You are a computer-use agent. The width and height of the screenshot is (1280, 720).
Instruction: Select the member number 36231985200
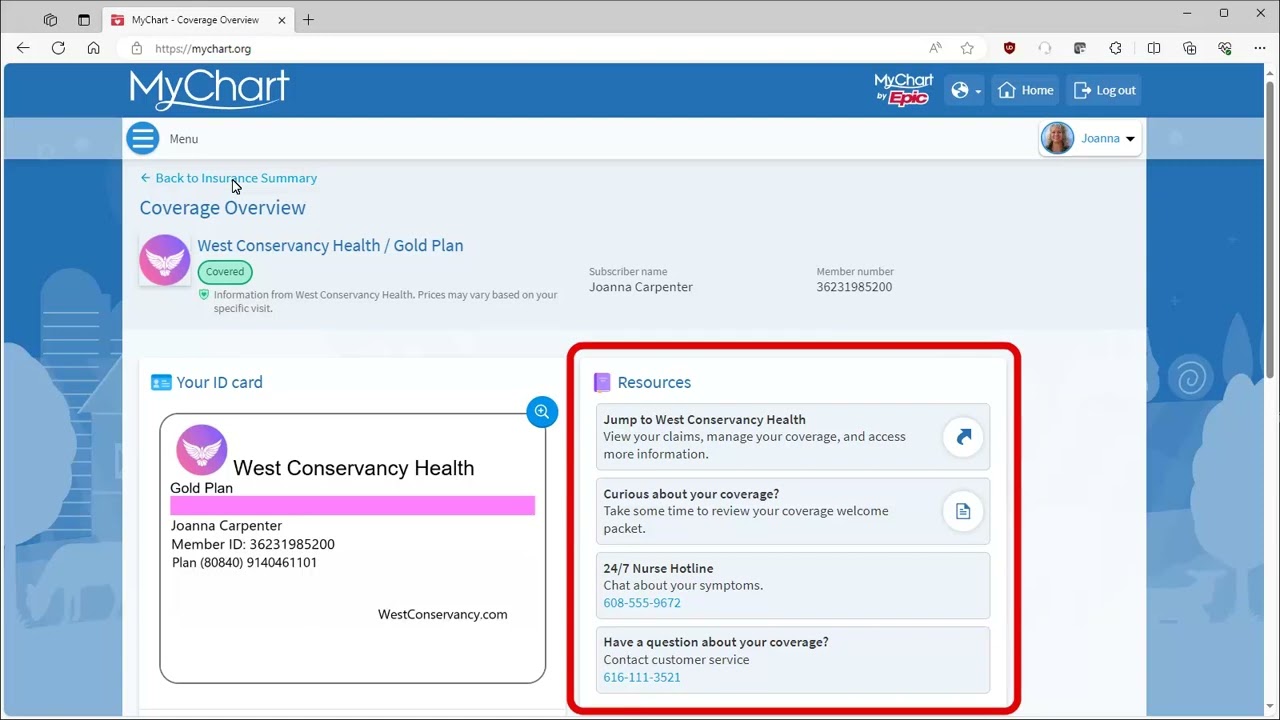(x=854, y=287)
